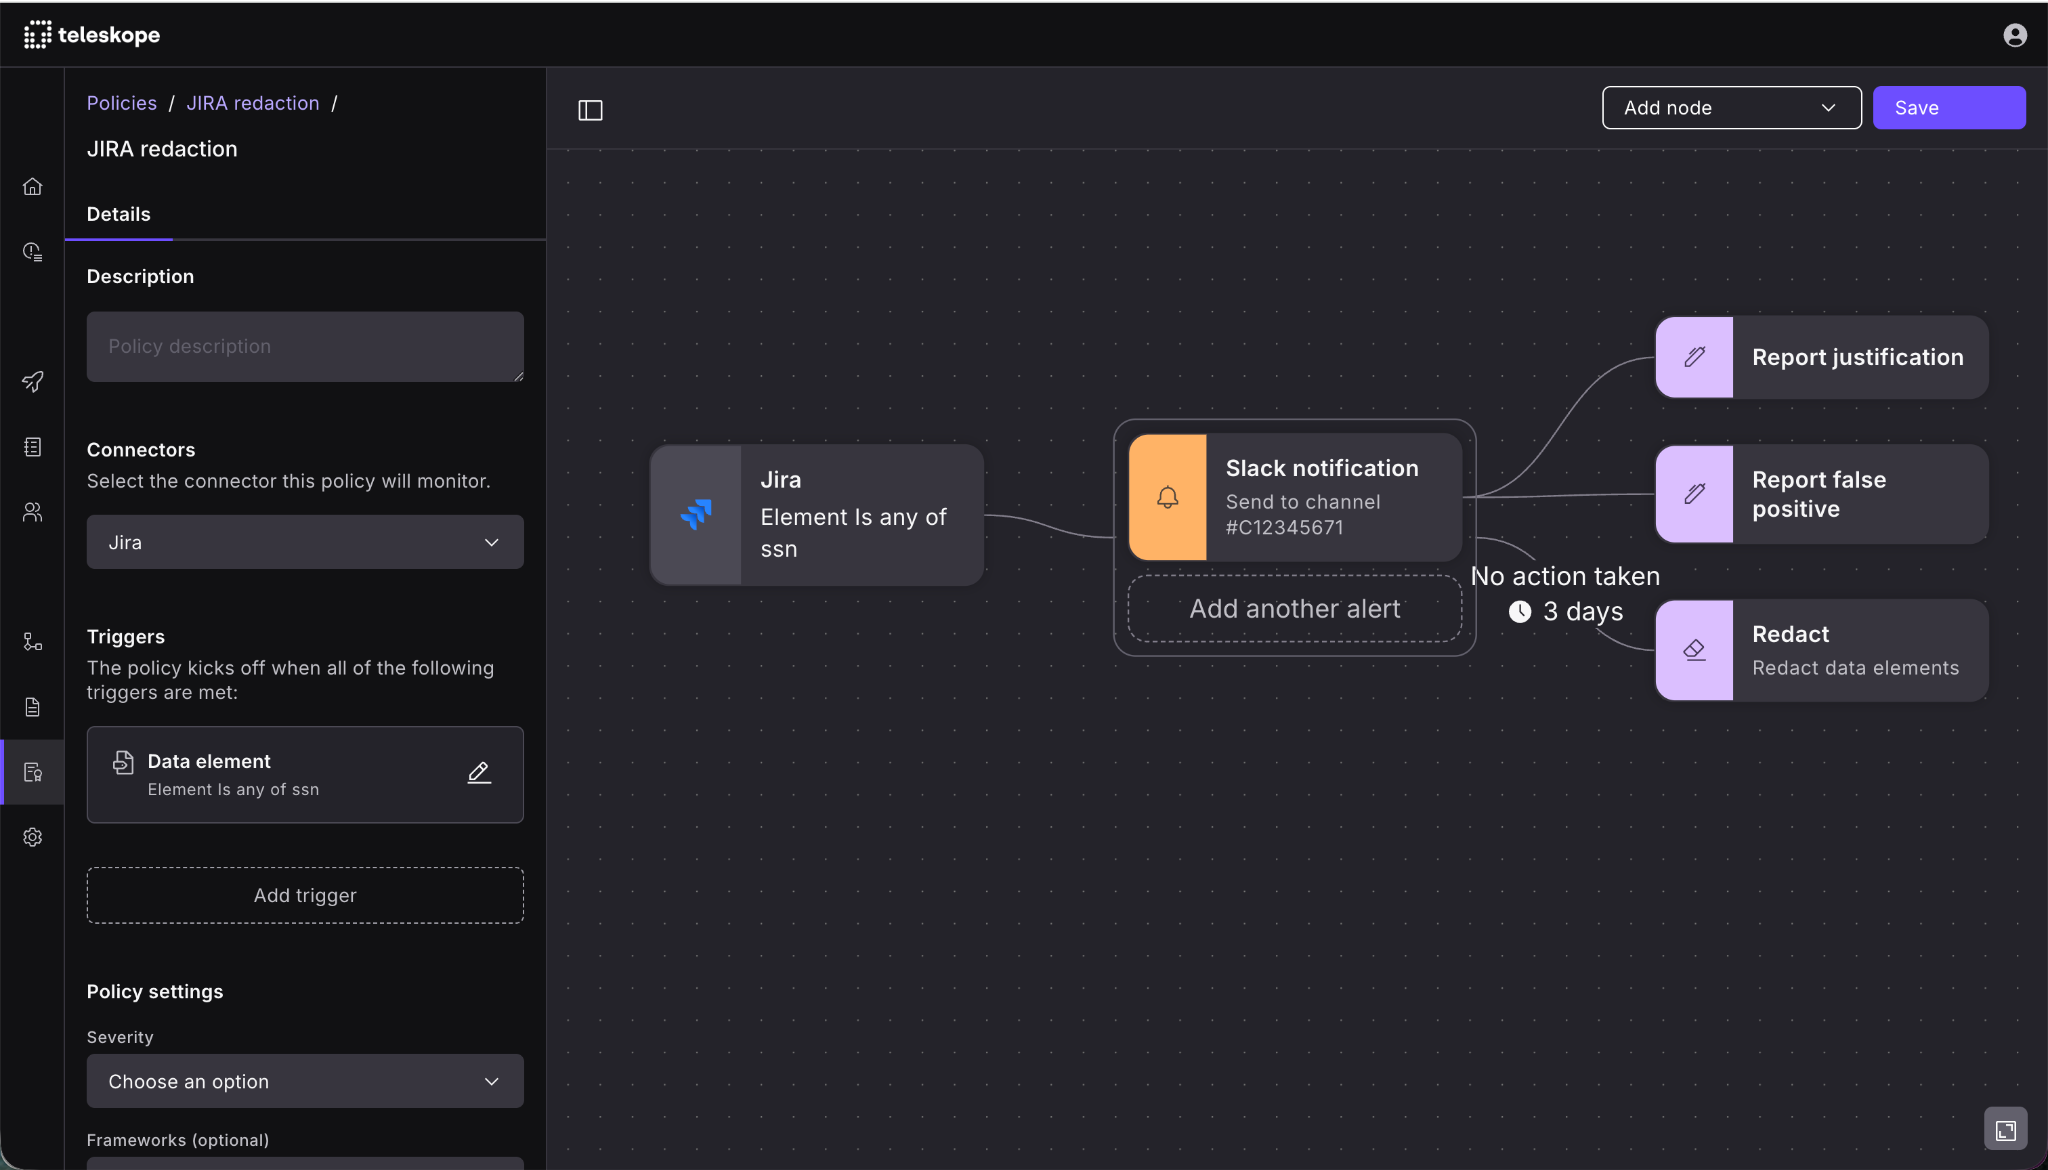
Task: Click the Data element file icon
Action: [123, 763]
